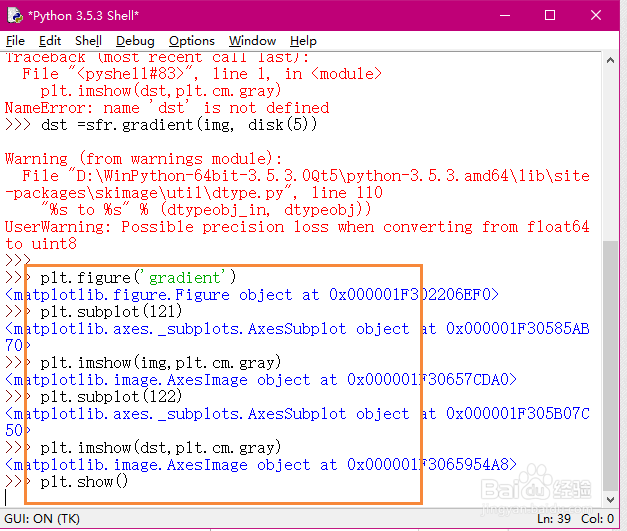Click the '*Python 3.5.3 Shell*' window title
The width and height of the screenshot is (627, 531).
click(x=84, y=16)
